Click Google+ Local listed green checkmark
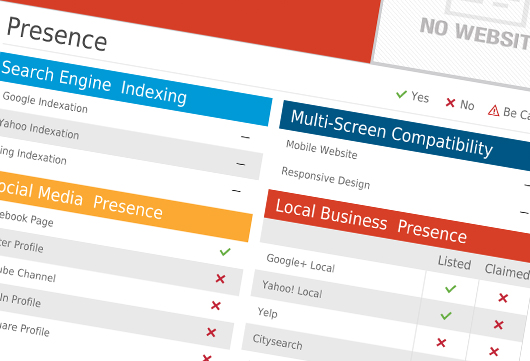This screenshot has width=530, height=361. [x=451, y=289]
